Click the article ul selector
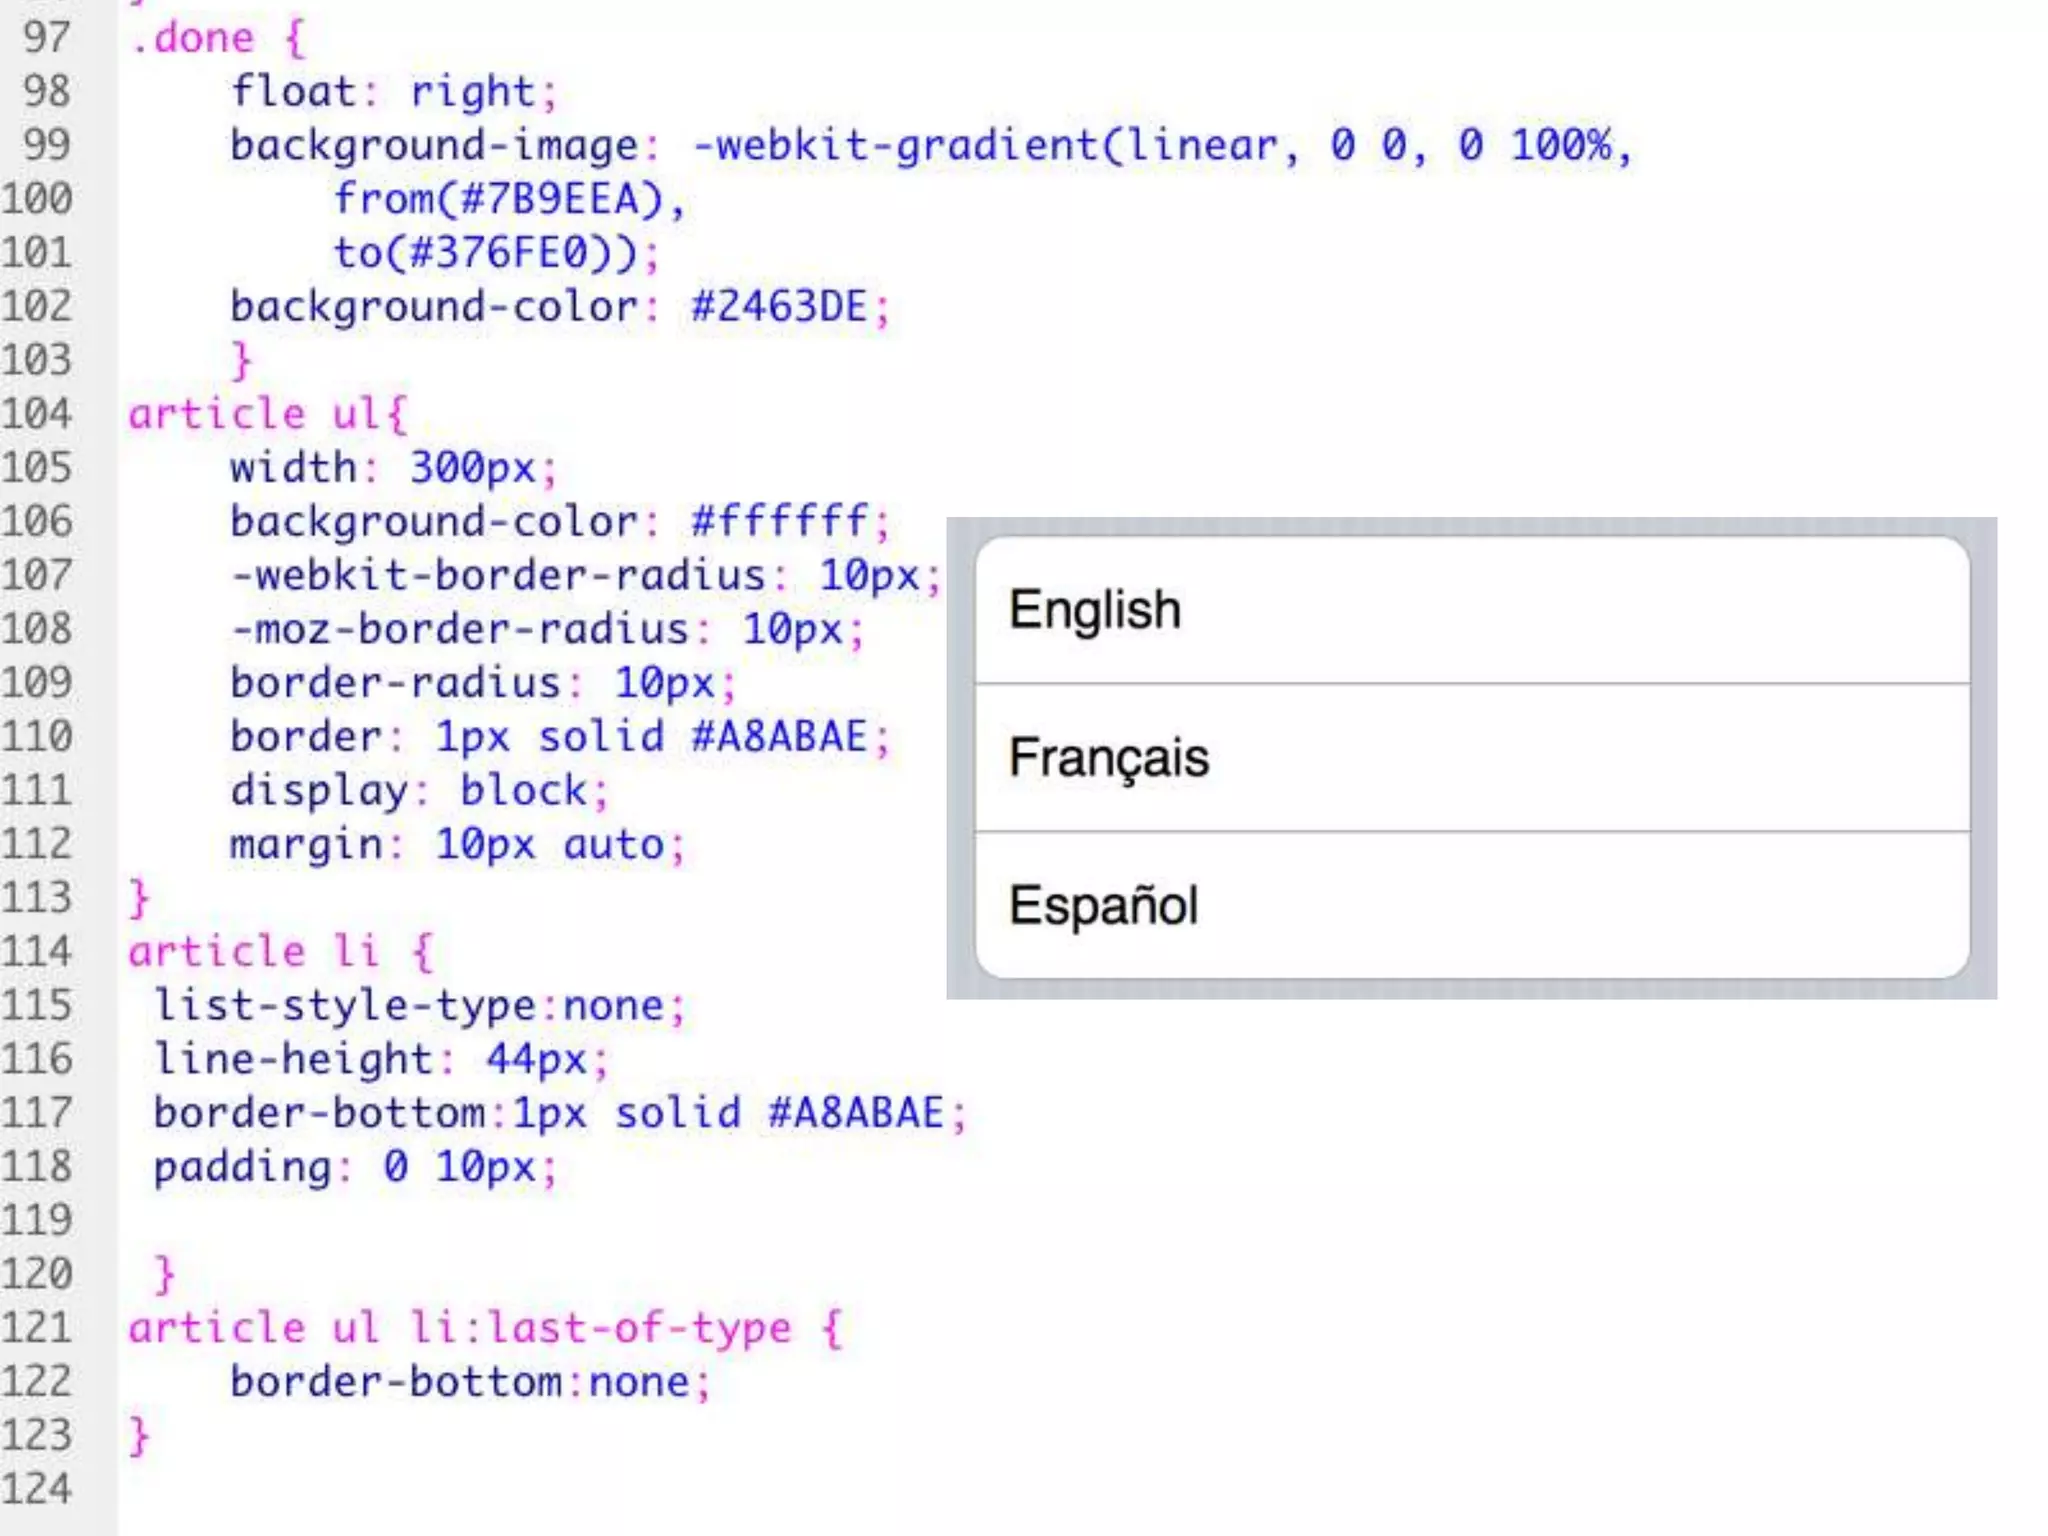Screen dimensions: 2048x1536 pos(255,414)
